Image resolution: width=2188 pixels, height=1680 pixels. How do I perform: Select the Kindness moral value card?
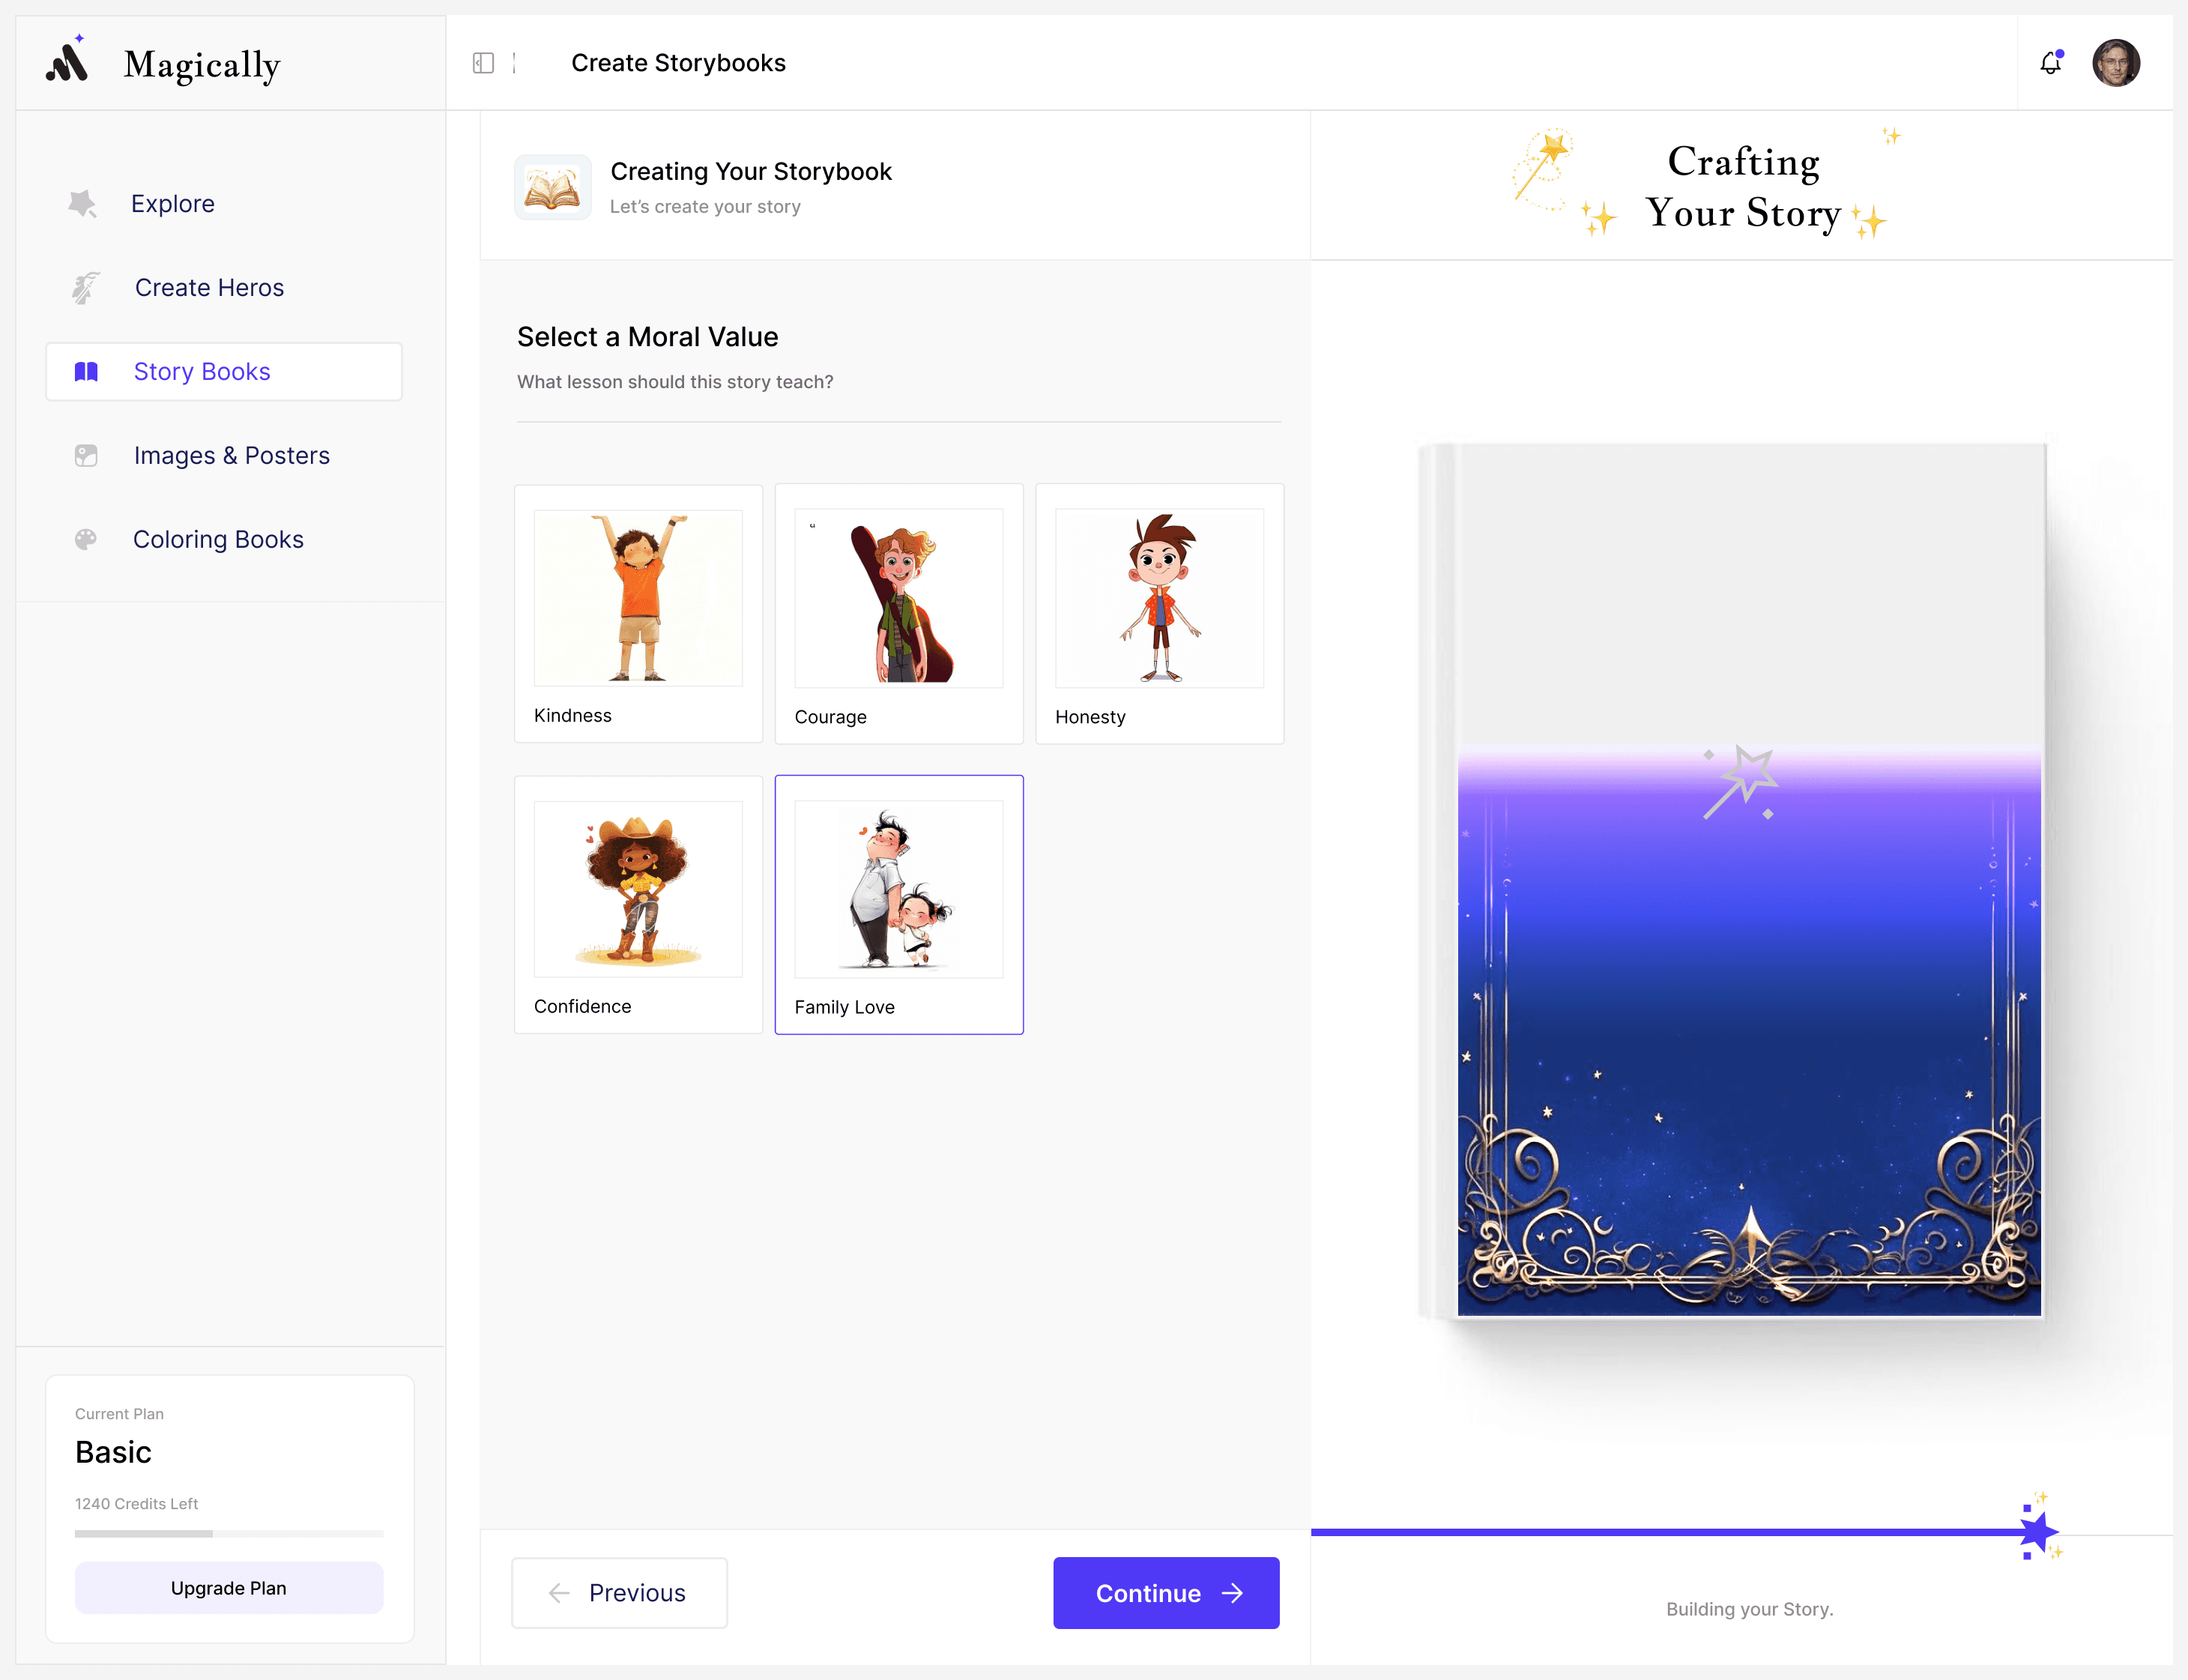click(x=638, y=613)
